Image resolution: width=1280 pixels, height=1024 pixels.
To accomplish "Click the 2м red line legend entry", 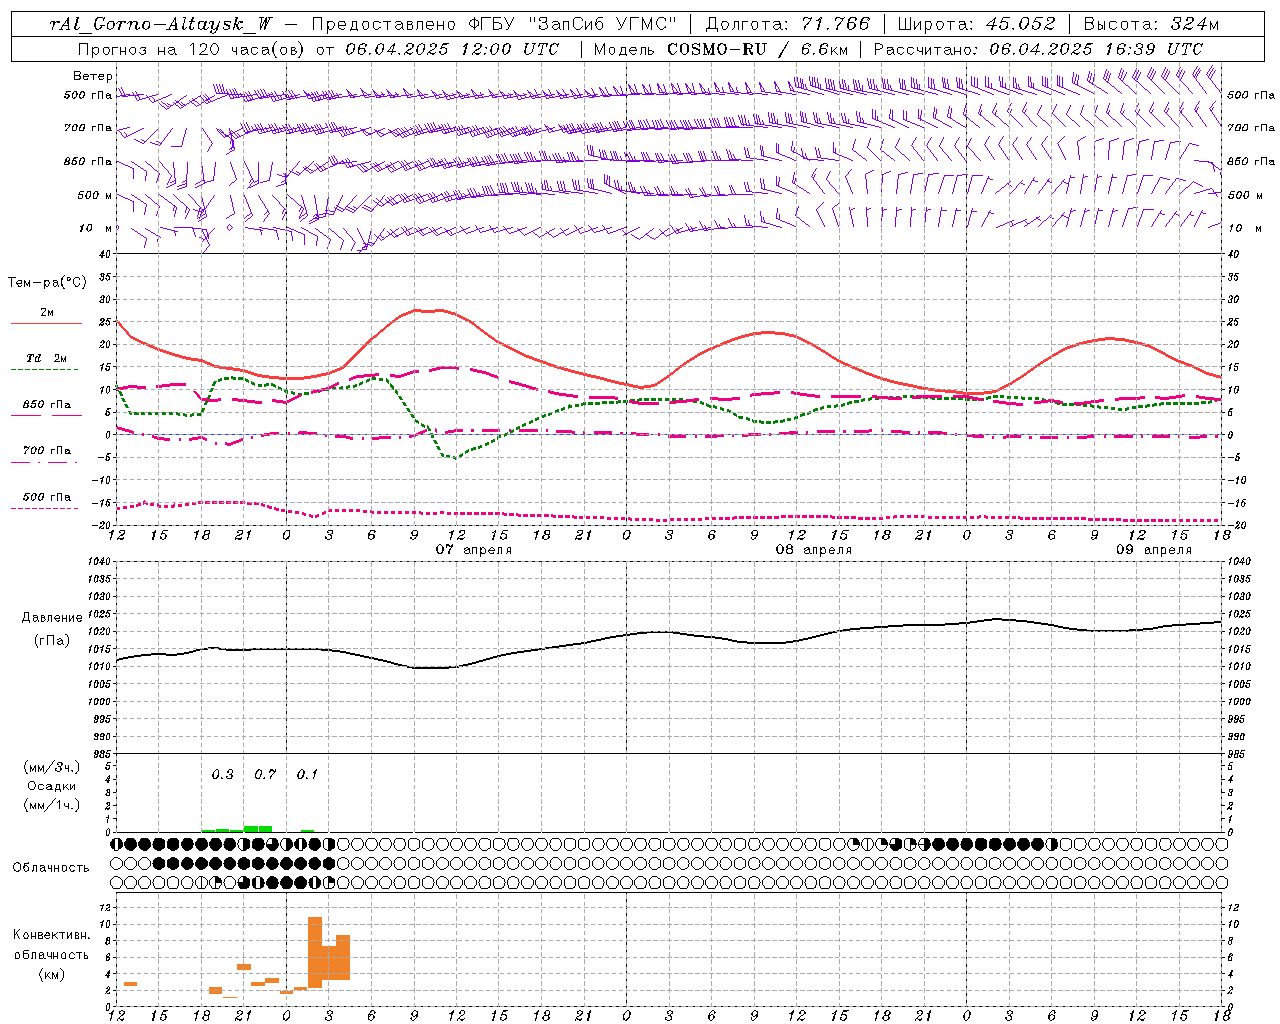I will 46,313.
